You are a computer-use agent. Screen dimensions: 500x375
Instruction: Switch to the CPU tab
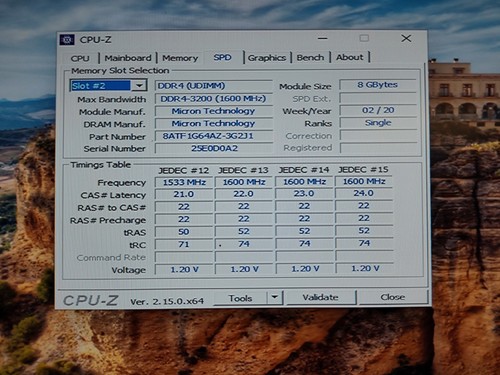tap(80, 58)
